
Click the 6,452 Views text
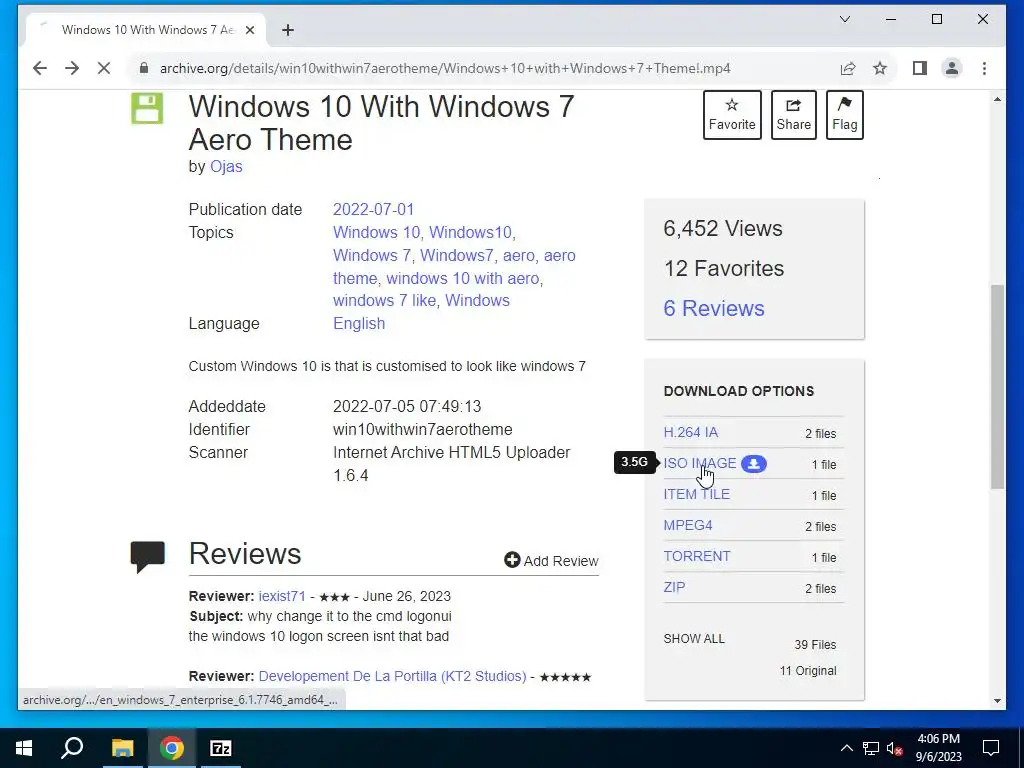click(723, 229)
